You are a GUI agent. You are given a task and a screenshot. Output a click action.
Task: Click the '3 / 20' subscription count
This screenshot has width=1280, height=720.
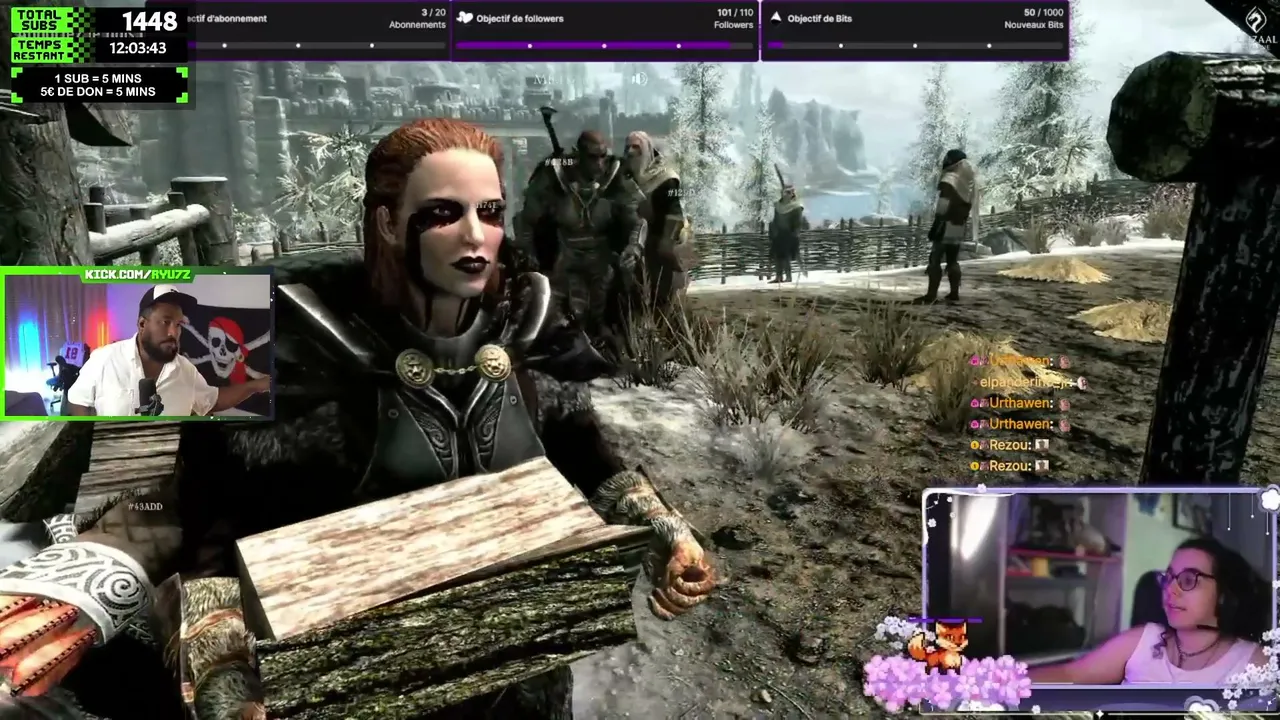click(433, 12)
